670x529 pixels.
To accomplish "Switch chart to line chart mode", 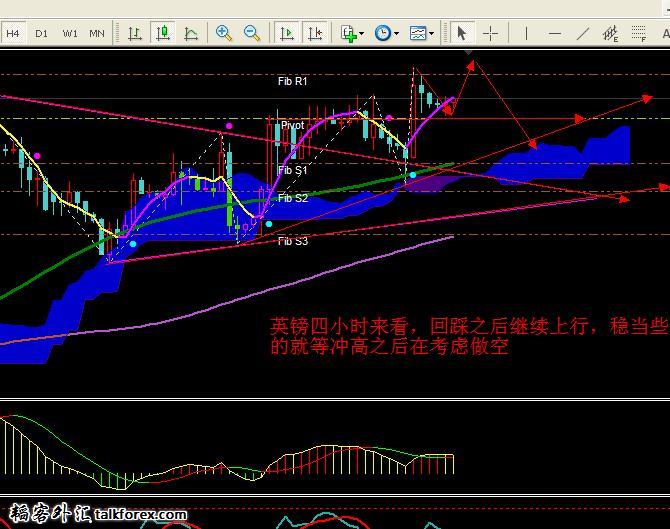I will (x=190, y=33).
